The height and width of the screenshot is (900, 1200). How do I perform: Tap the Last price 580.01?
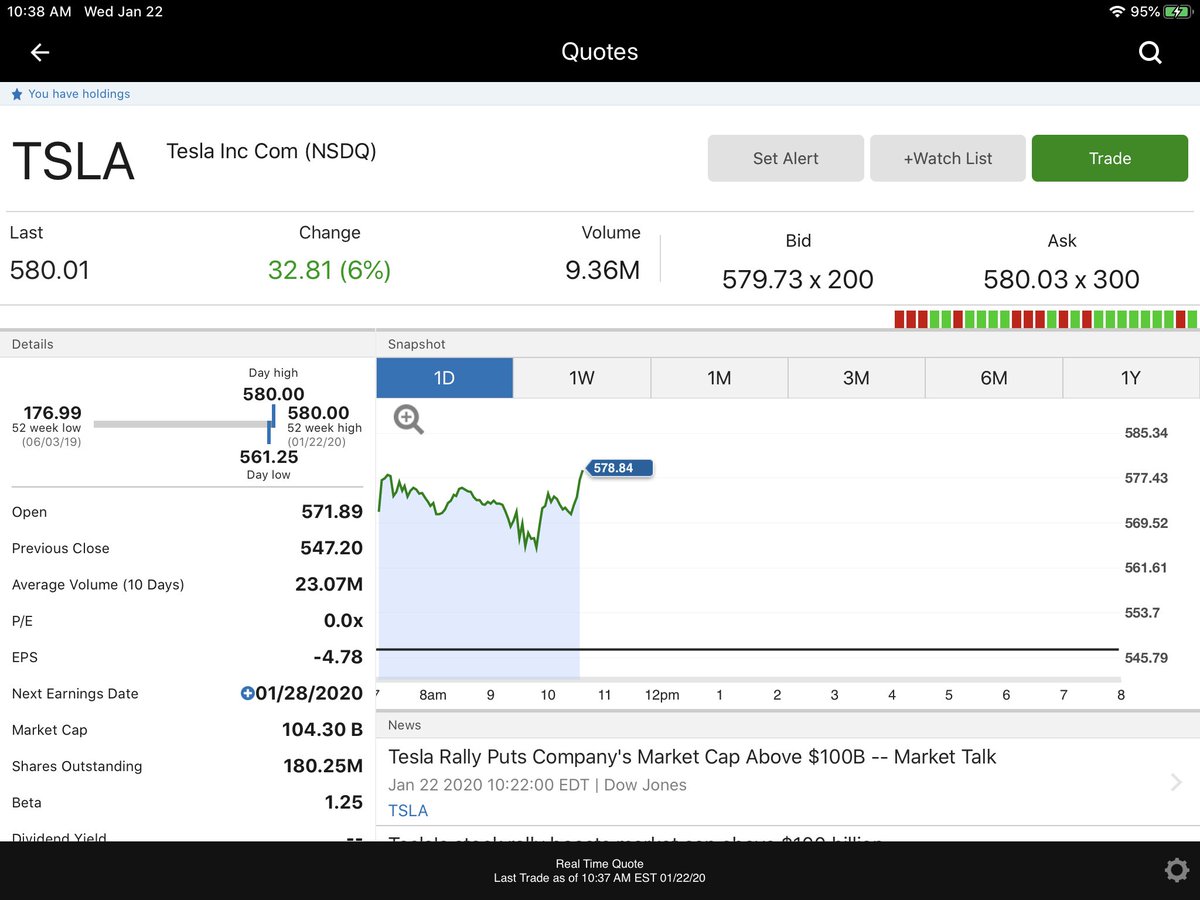[x=49, y=270]
